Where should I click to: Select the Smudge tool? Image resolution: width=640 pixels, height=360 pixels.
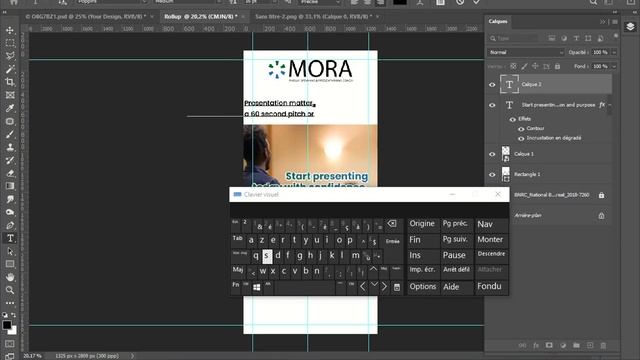point(10,199)
